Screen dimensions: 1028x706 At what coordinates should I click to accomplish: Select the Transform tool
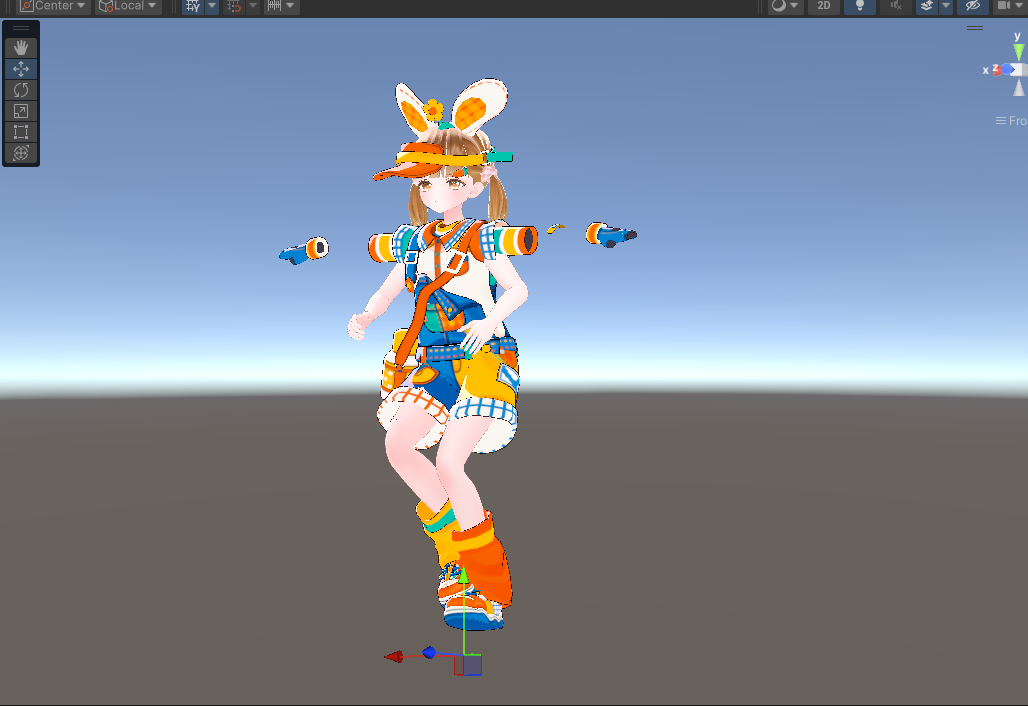pyautogui.click(x=21, y=153)
